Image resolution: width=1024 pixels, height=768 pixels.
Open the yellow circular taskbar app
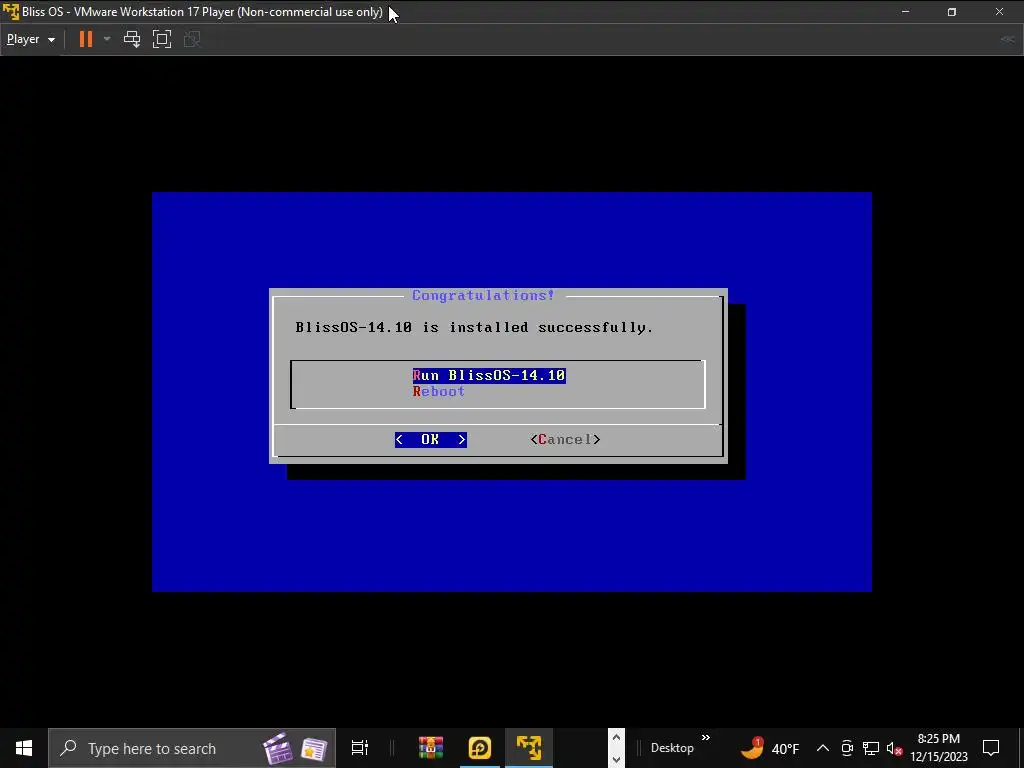point(479,748)
